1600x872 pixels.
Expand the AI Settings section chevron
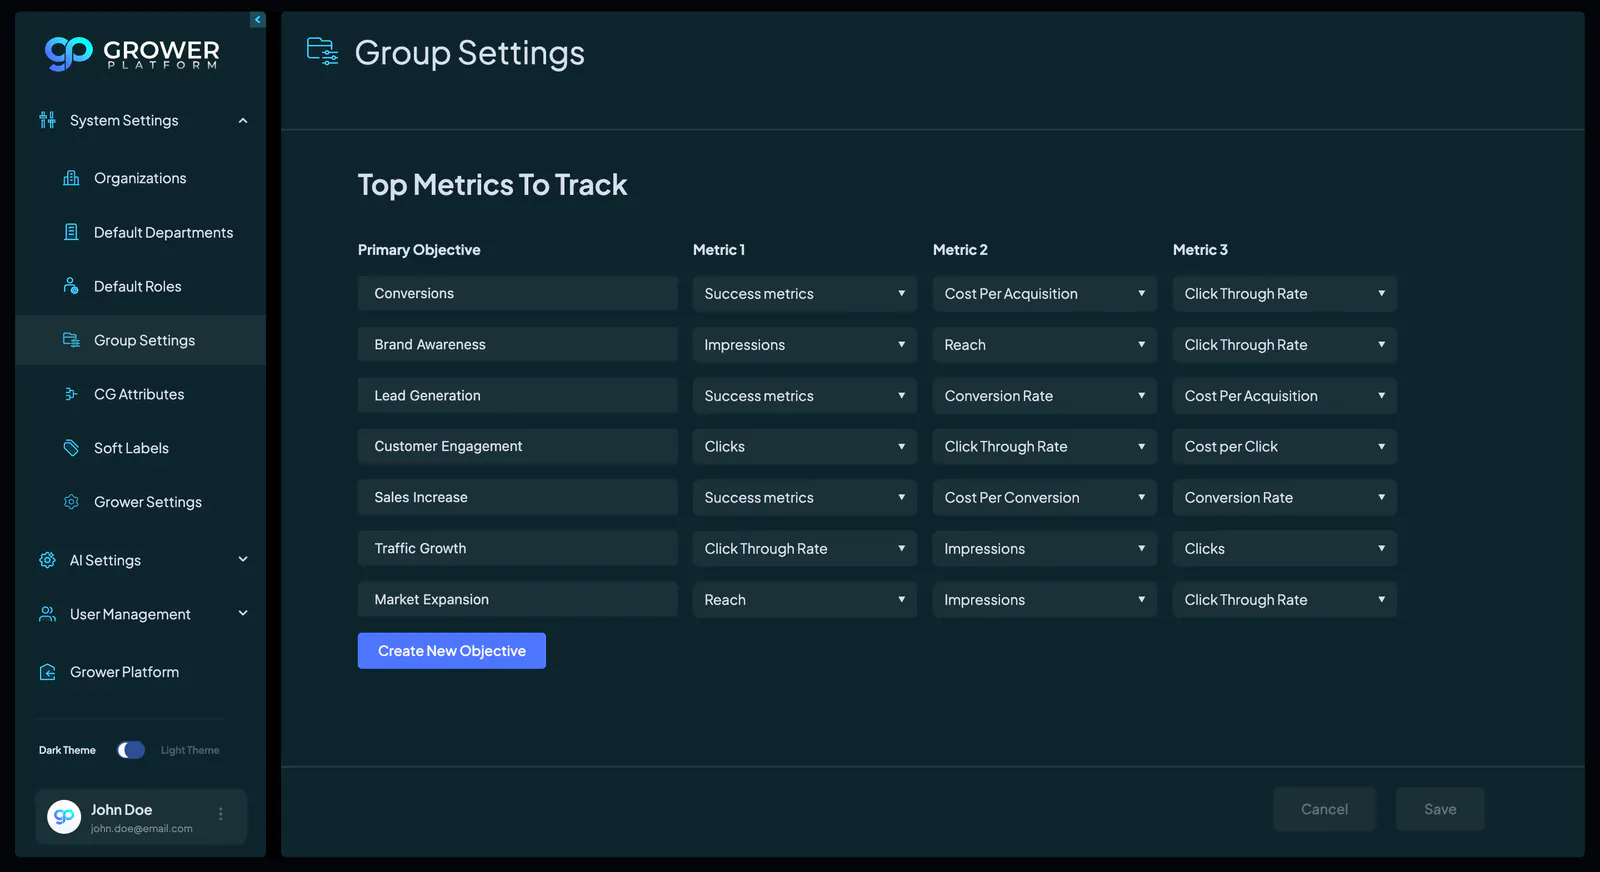243,560
